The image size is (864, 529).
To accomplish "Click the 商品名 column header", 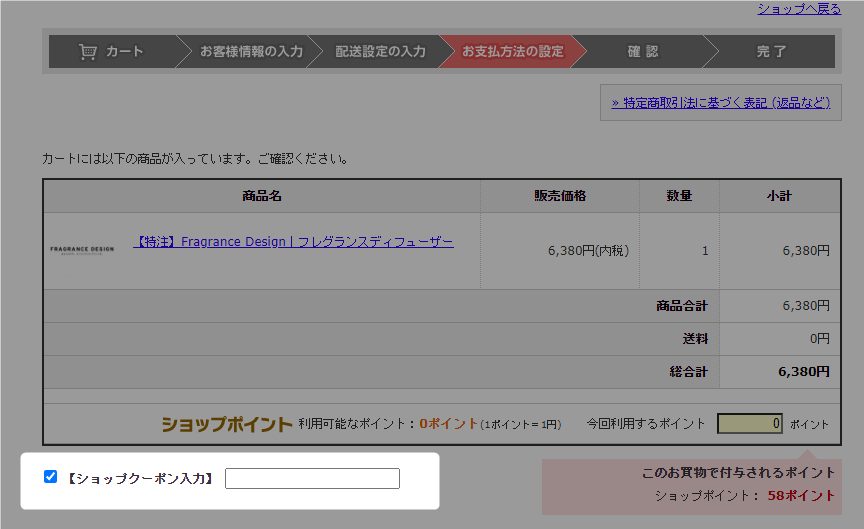I will [262, 196].
